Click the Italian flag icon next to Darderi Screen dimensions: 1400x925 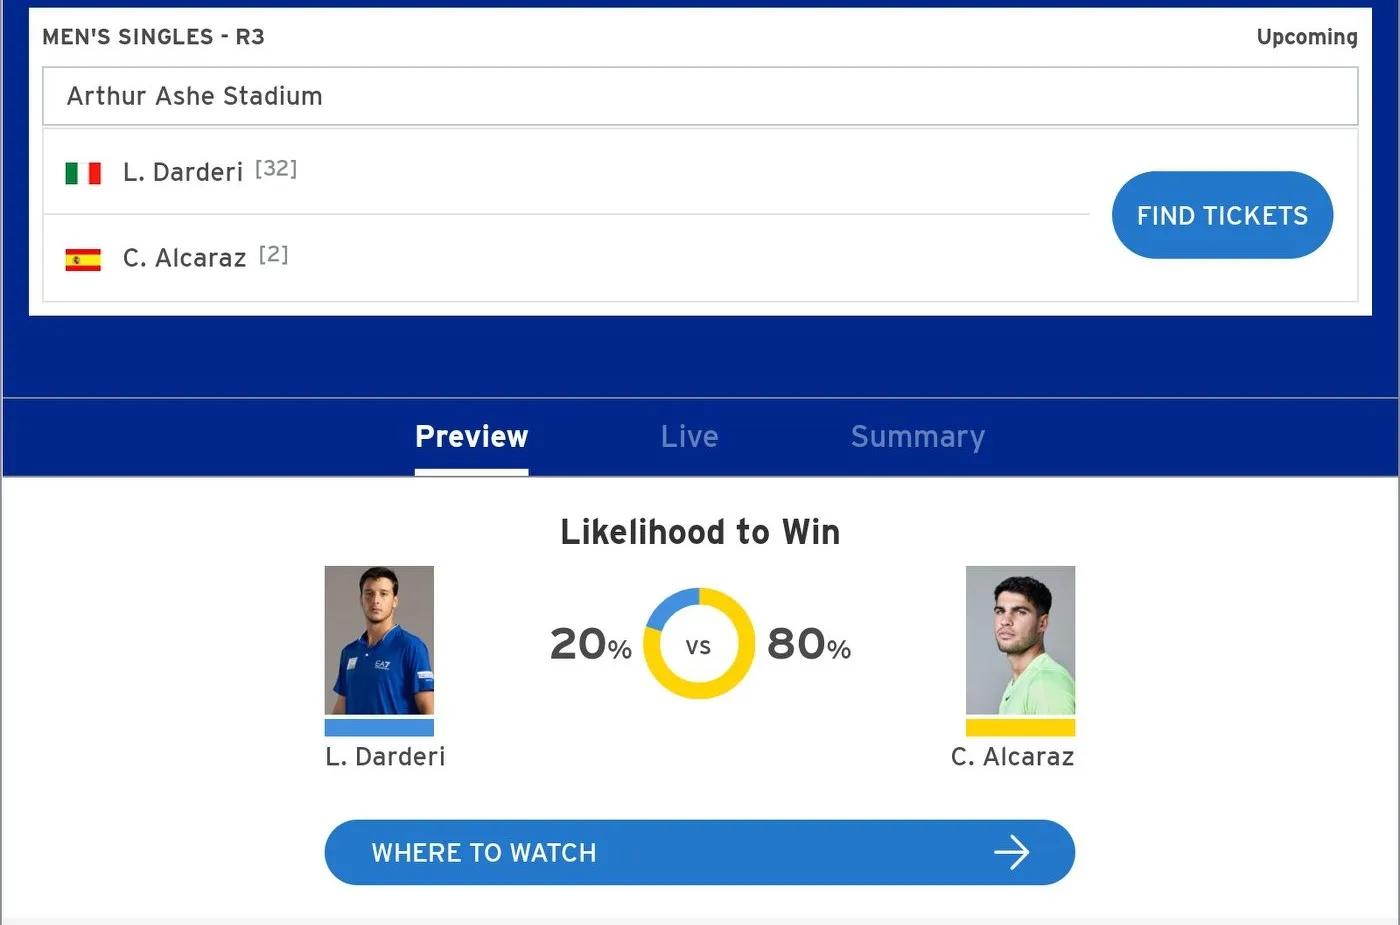(x=83, y=173)
